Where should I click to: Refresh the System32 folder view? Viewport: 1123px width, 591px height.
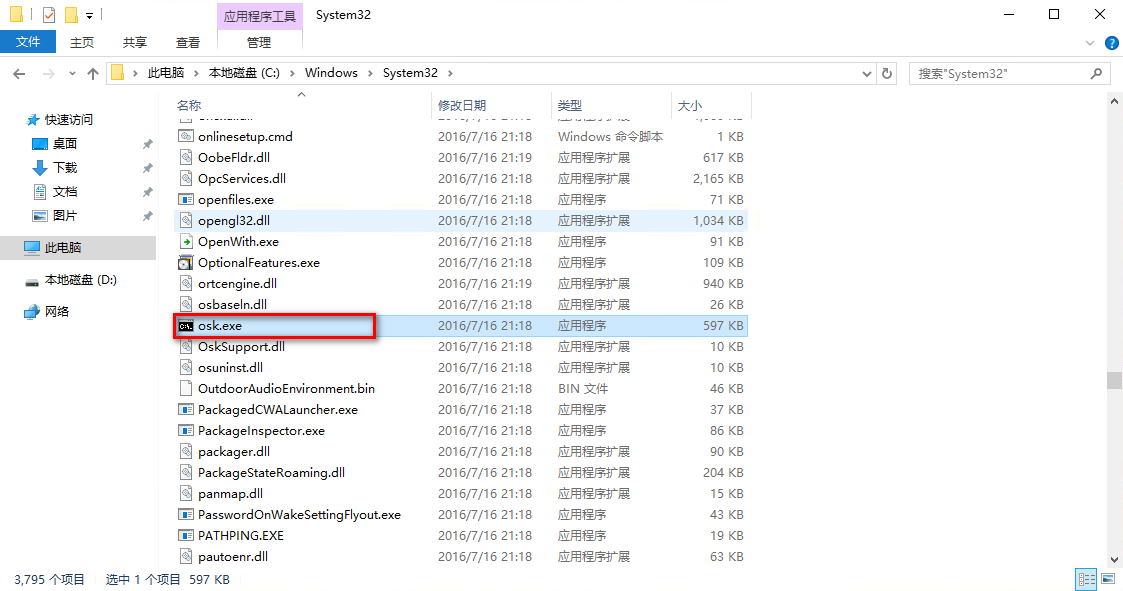(887, 73)
